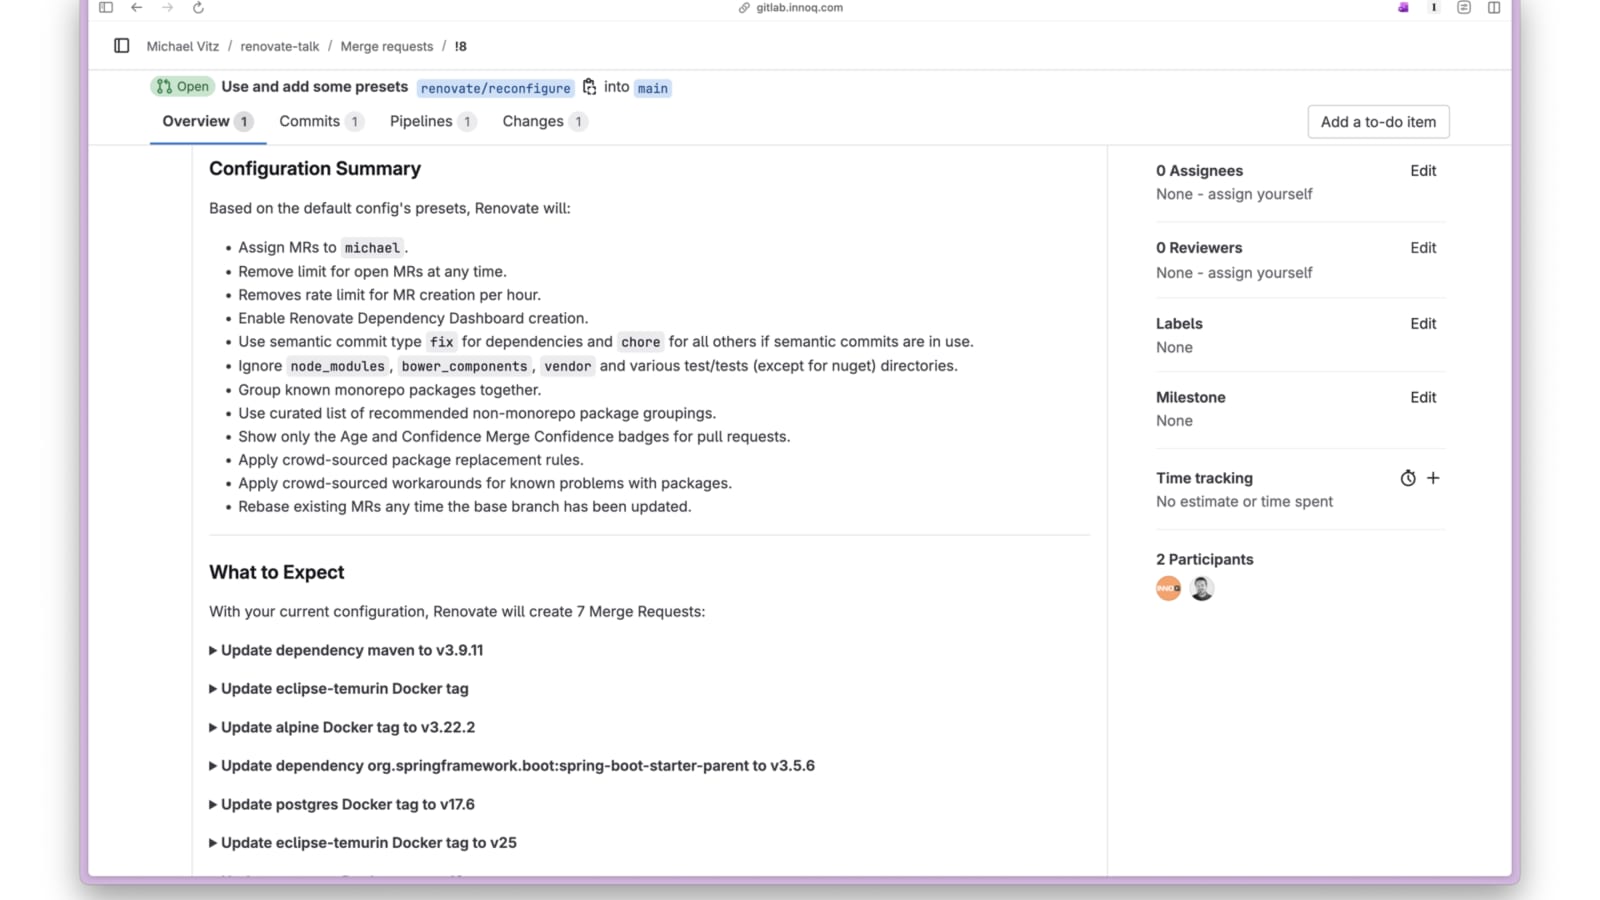Edit the Labels section

point(1423,324)
